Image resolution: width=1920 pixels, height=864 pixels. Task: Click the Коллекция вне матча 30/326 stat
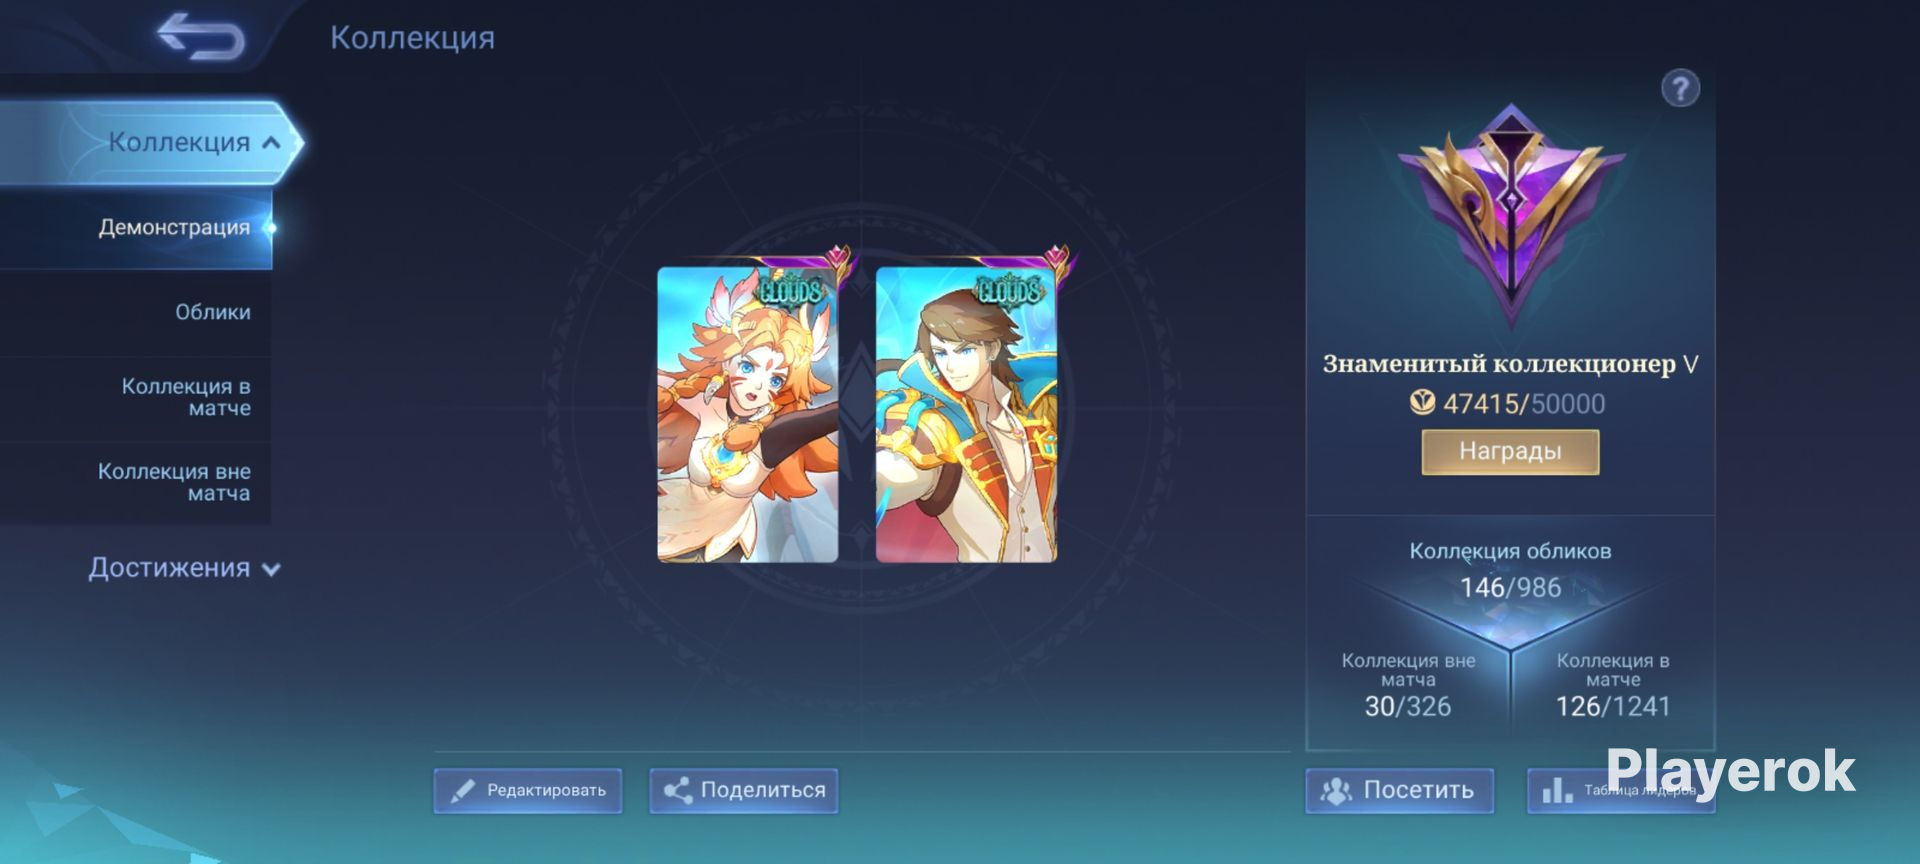[1408, 686]
